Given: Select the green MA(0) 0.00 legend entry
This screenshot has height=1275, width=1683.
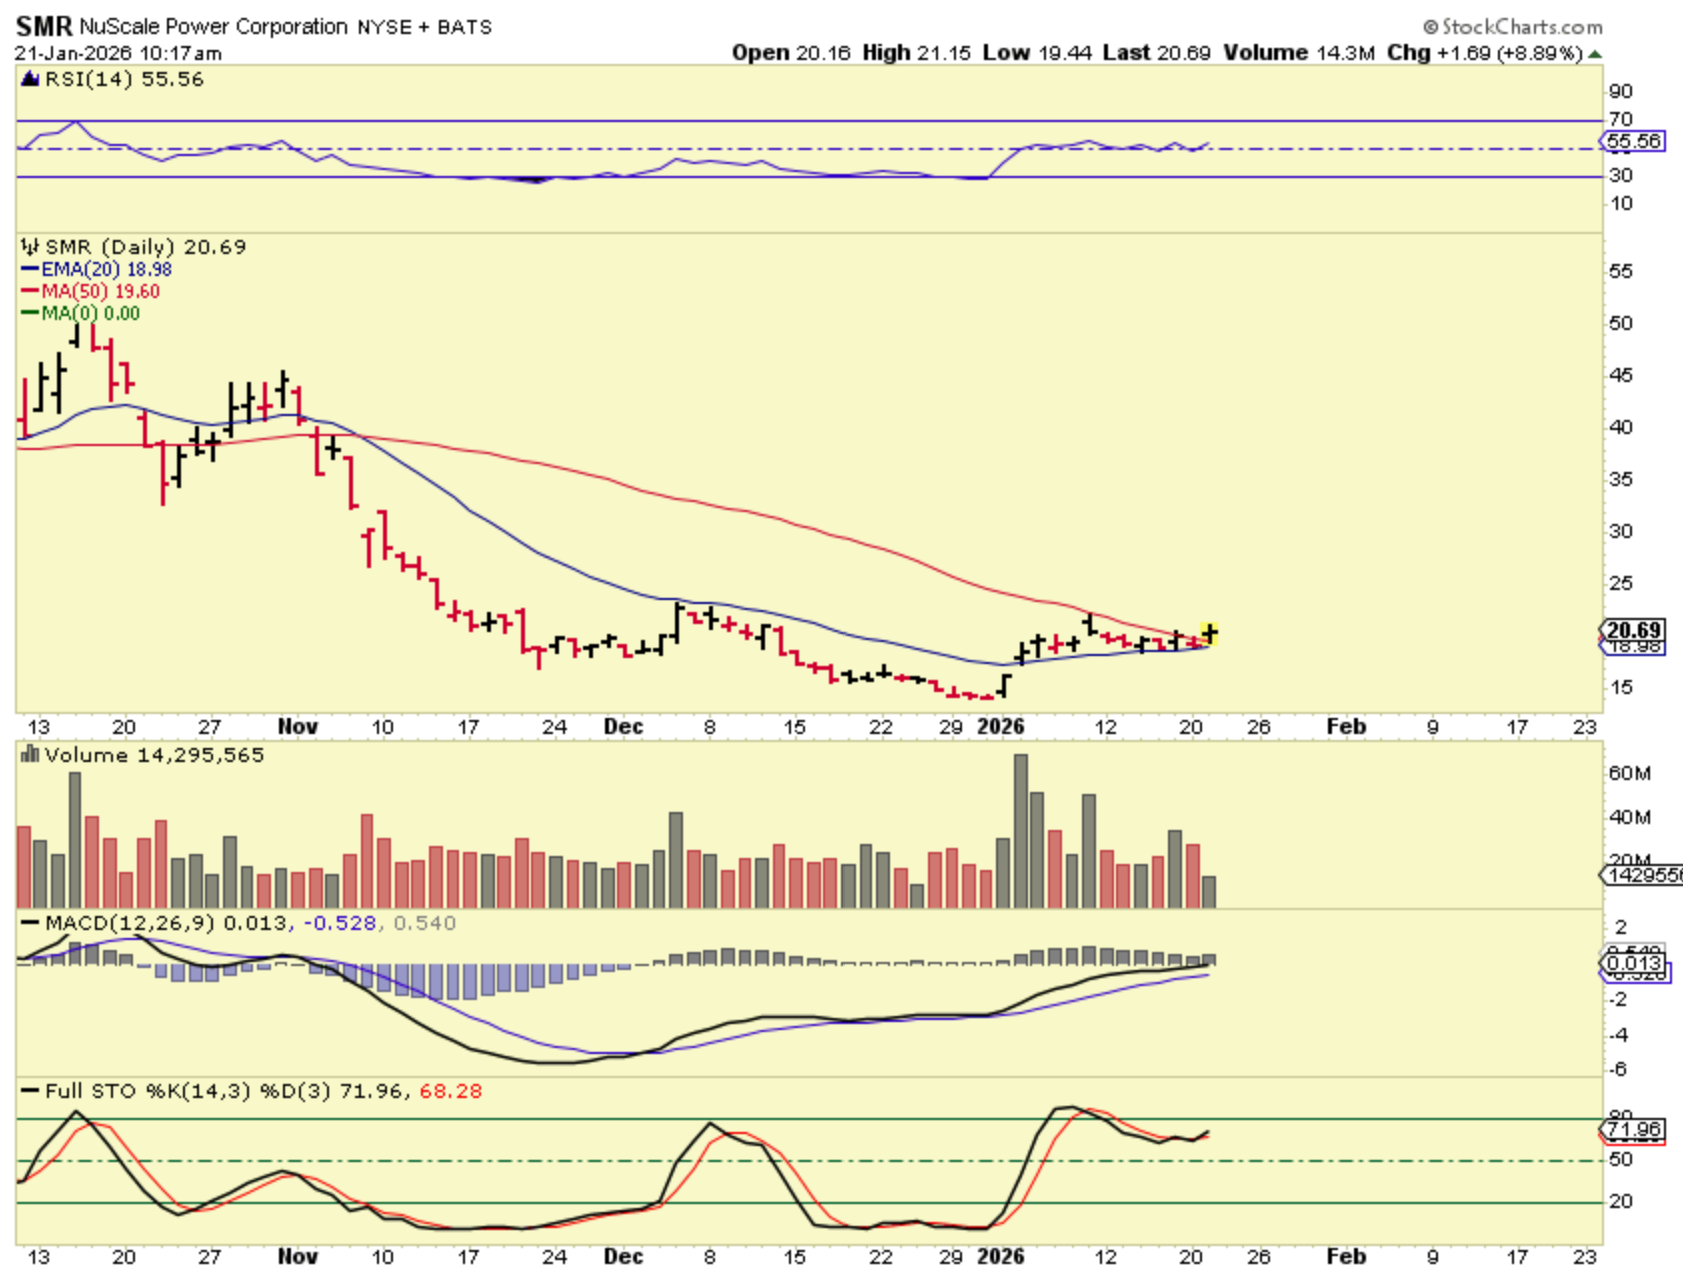Looking at the screenshot, I should pyautogui.click(x=80, y=314).
